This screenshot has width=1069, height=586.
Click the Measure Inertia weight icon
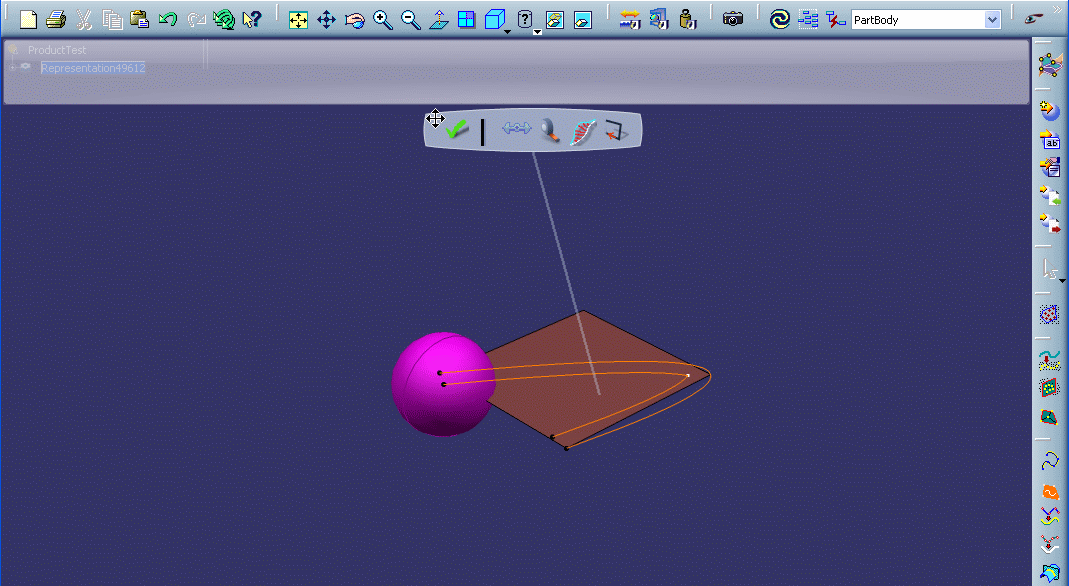[x=686, y=19]
